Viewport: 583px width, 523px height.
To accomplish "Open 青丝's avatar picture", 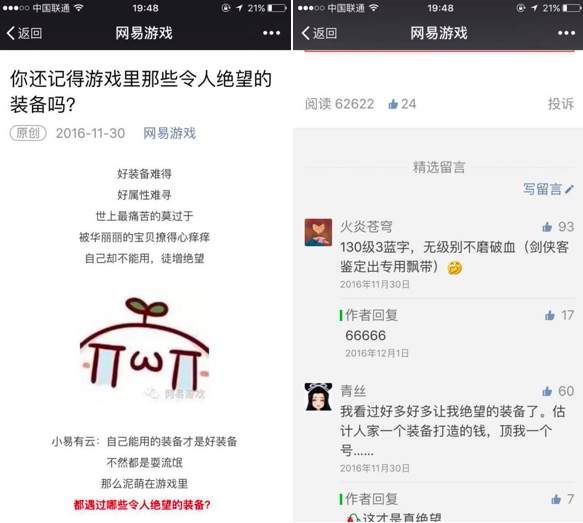I will click(318, 397).
